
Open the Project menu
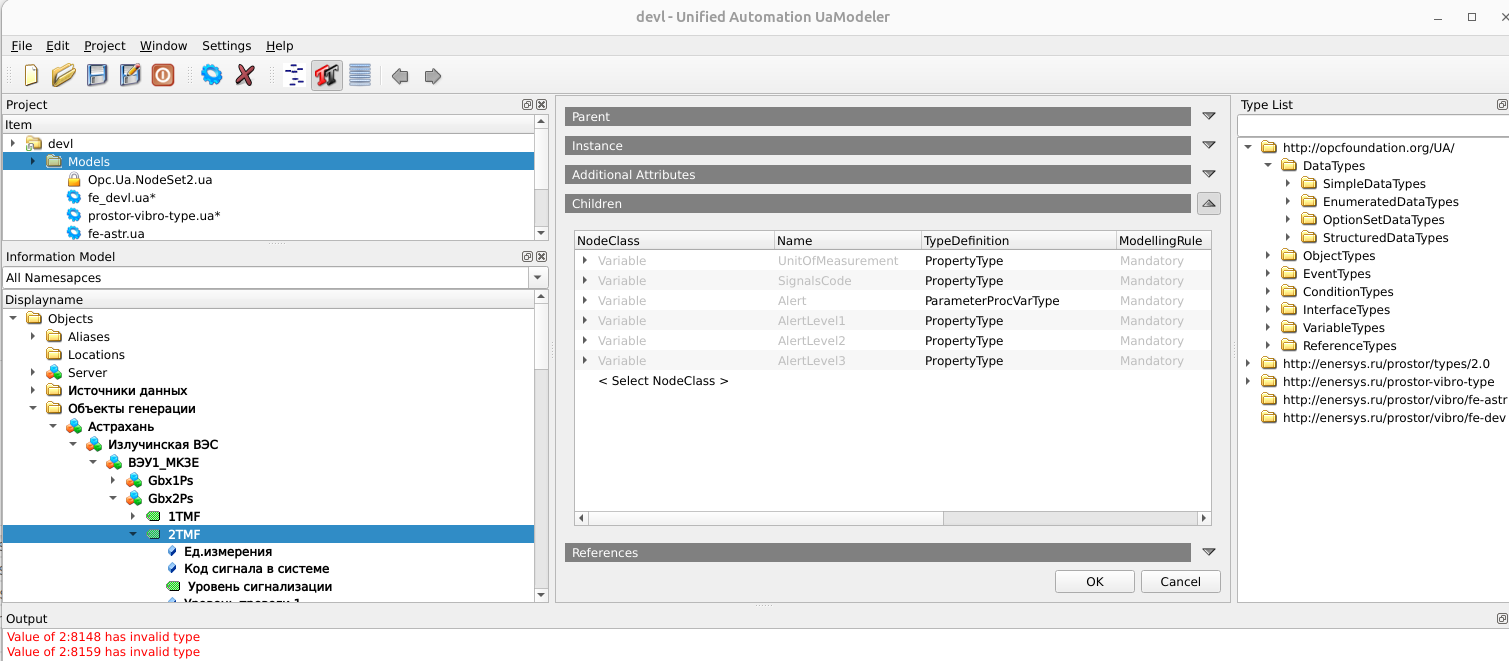(x=104, y=46)
